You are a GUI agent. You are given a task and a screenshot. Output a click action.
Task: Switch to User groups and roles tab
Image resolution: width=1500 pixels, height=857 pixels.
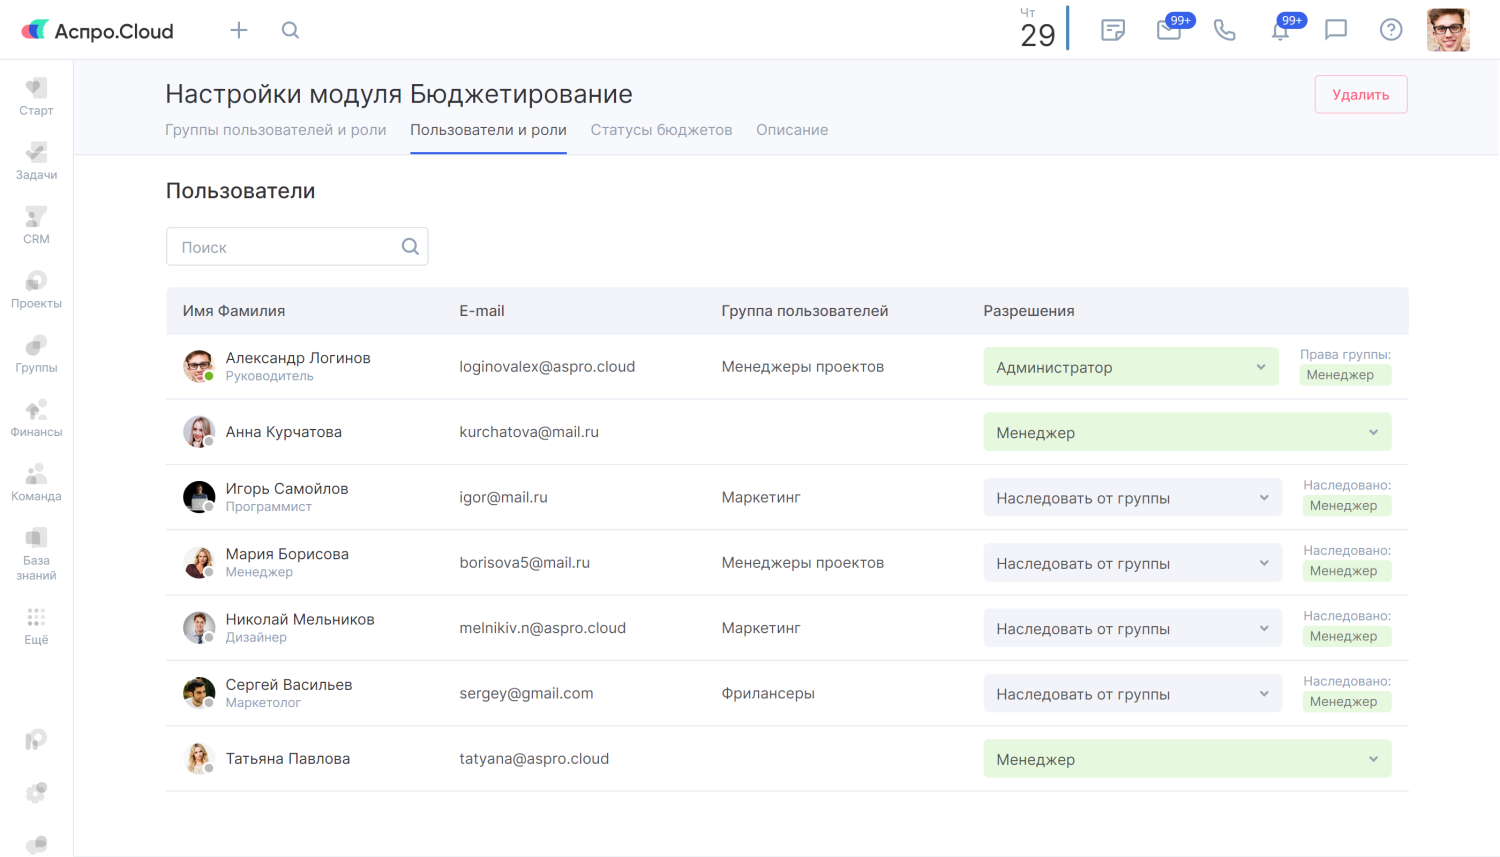(x=275, y=130)
